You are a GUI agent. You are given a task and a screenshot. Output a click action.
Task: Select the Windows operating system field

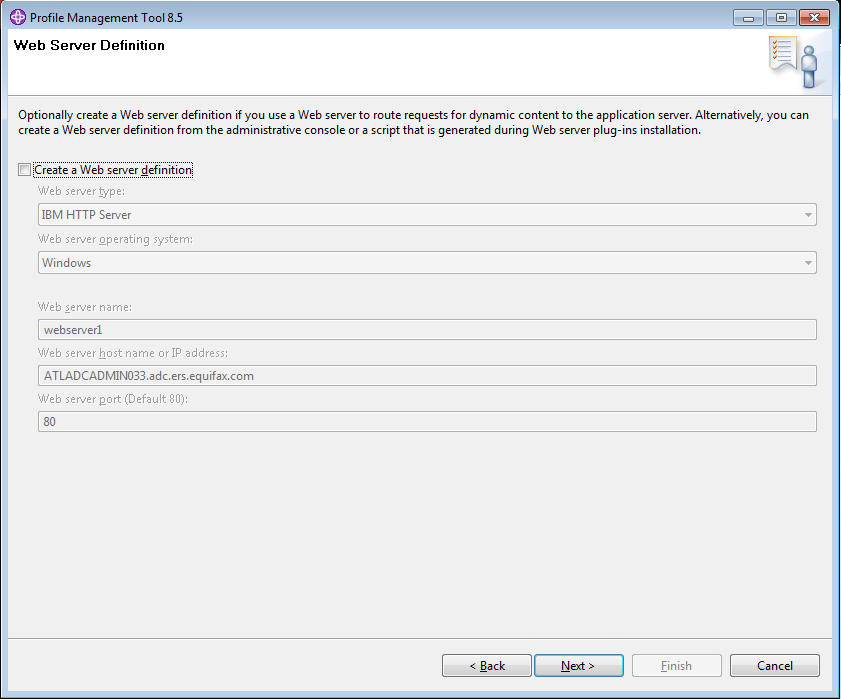[x=420, y=262]
